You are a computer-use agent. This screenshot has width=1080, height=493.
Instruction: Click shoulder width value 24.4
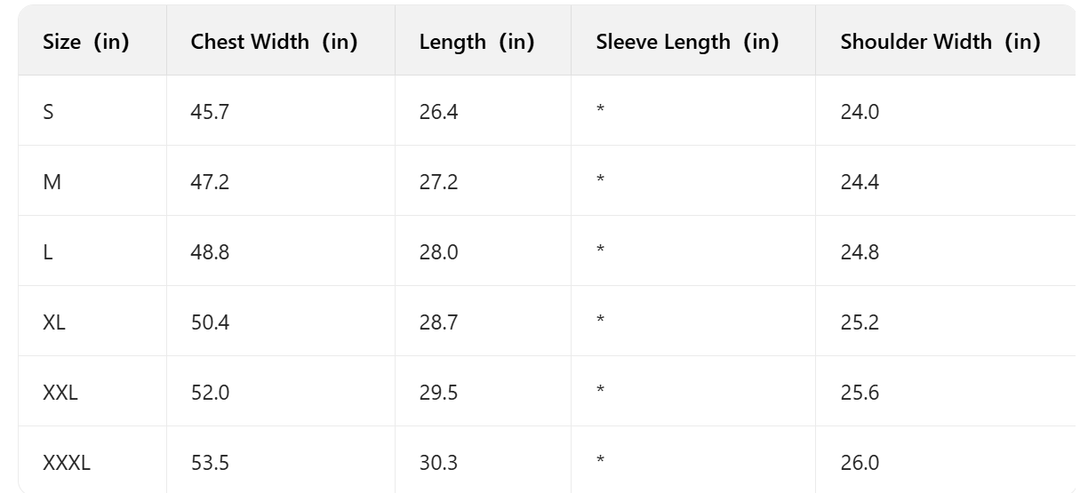click(859, 182)
